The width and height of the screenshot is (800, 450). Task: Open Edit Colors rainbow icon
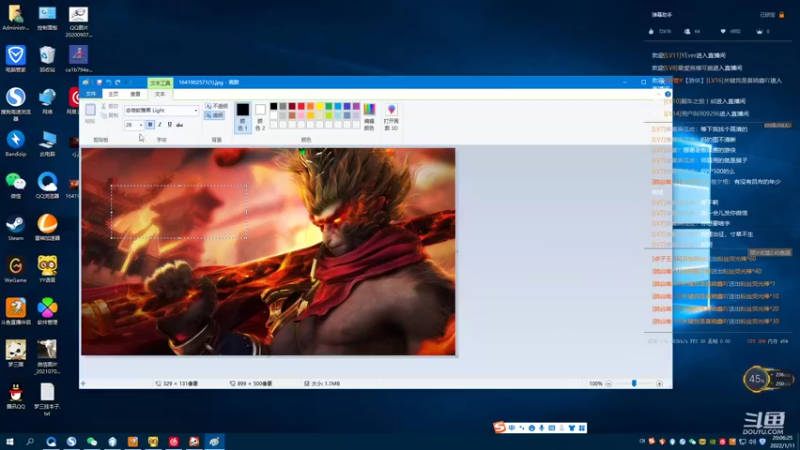tap(369, 109)
